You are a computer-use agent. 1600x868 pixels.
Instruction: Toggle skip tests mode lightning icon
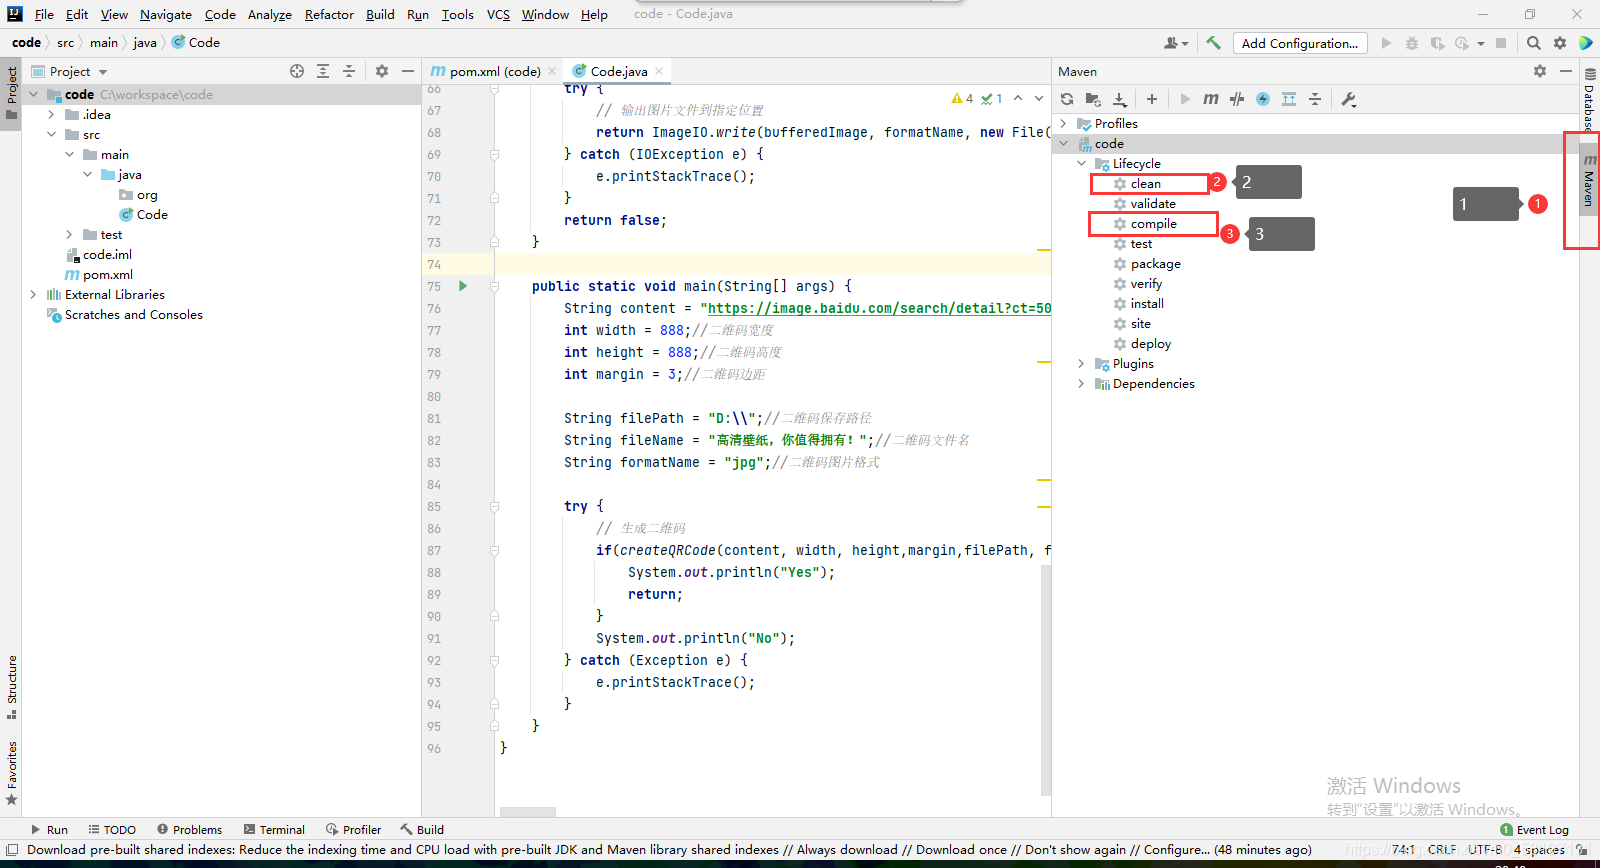coord(1263,99)
